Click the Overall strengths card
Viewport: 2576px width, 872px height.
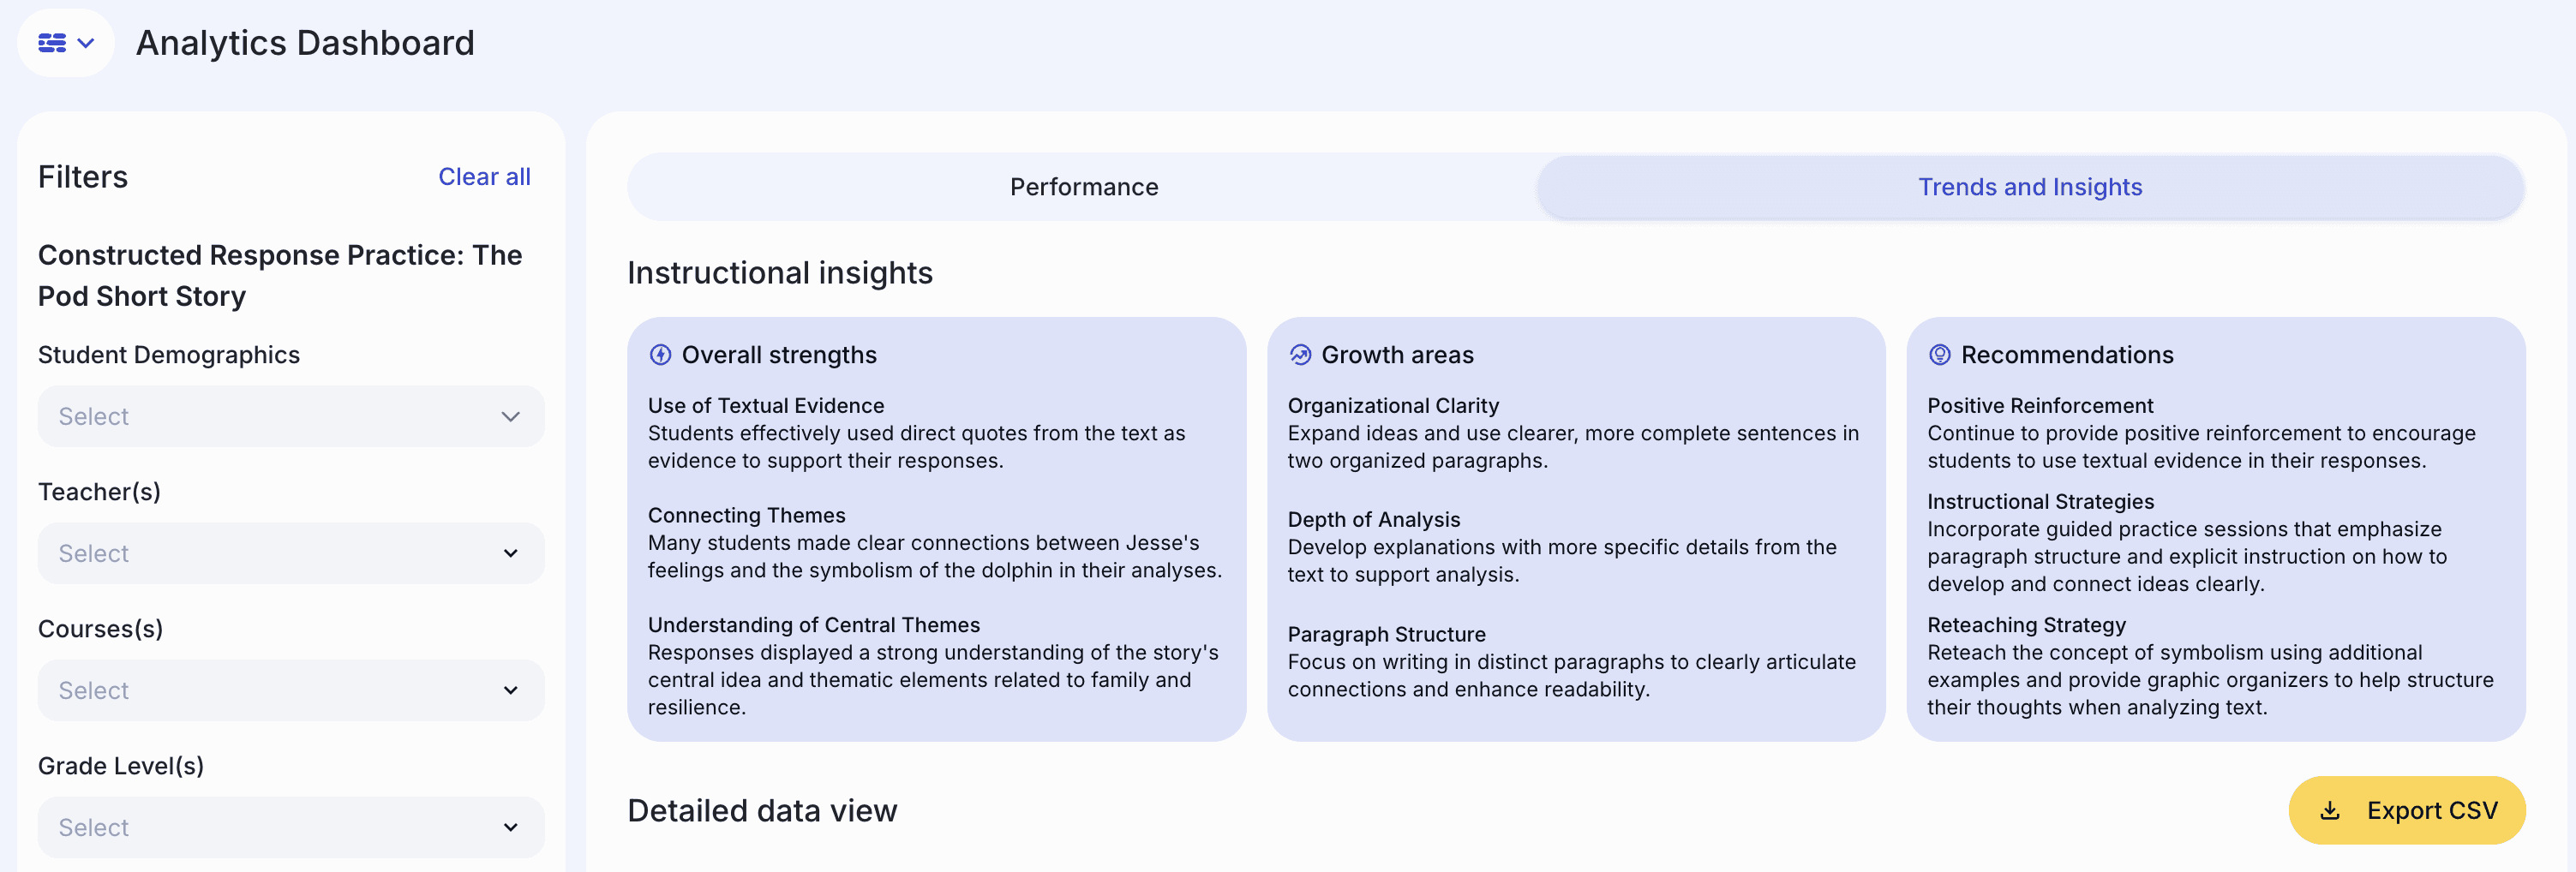tap(936, 529)
